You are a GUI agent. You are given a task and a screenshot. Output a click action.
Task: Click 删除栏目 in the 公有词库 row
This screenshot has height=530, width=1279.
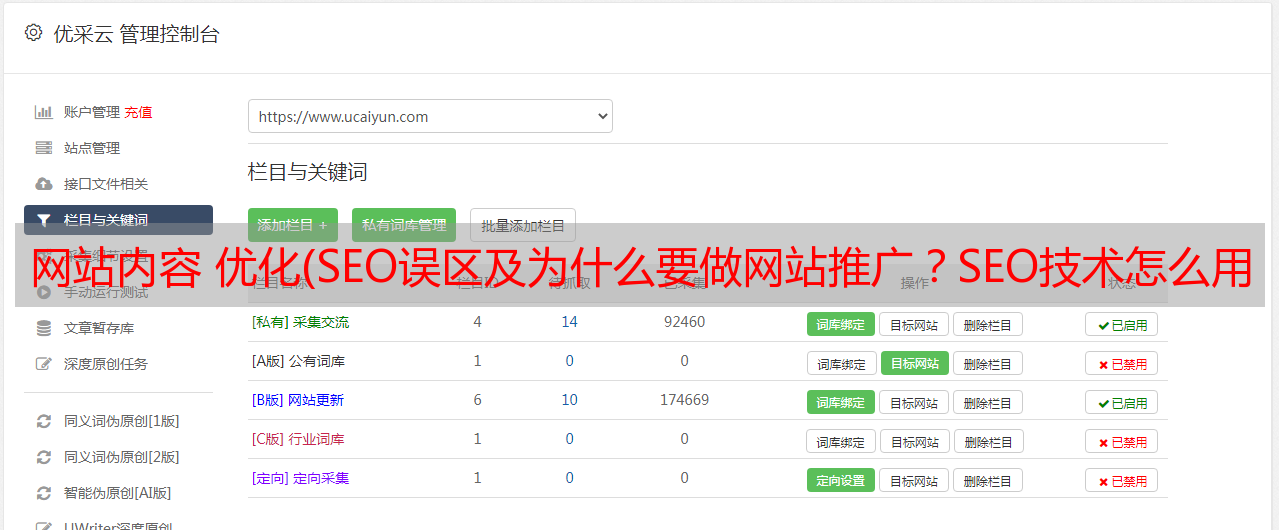[988, 363]
